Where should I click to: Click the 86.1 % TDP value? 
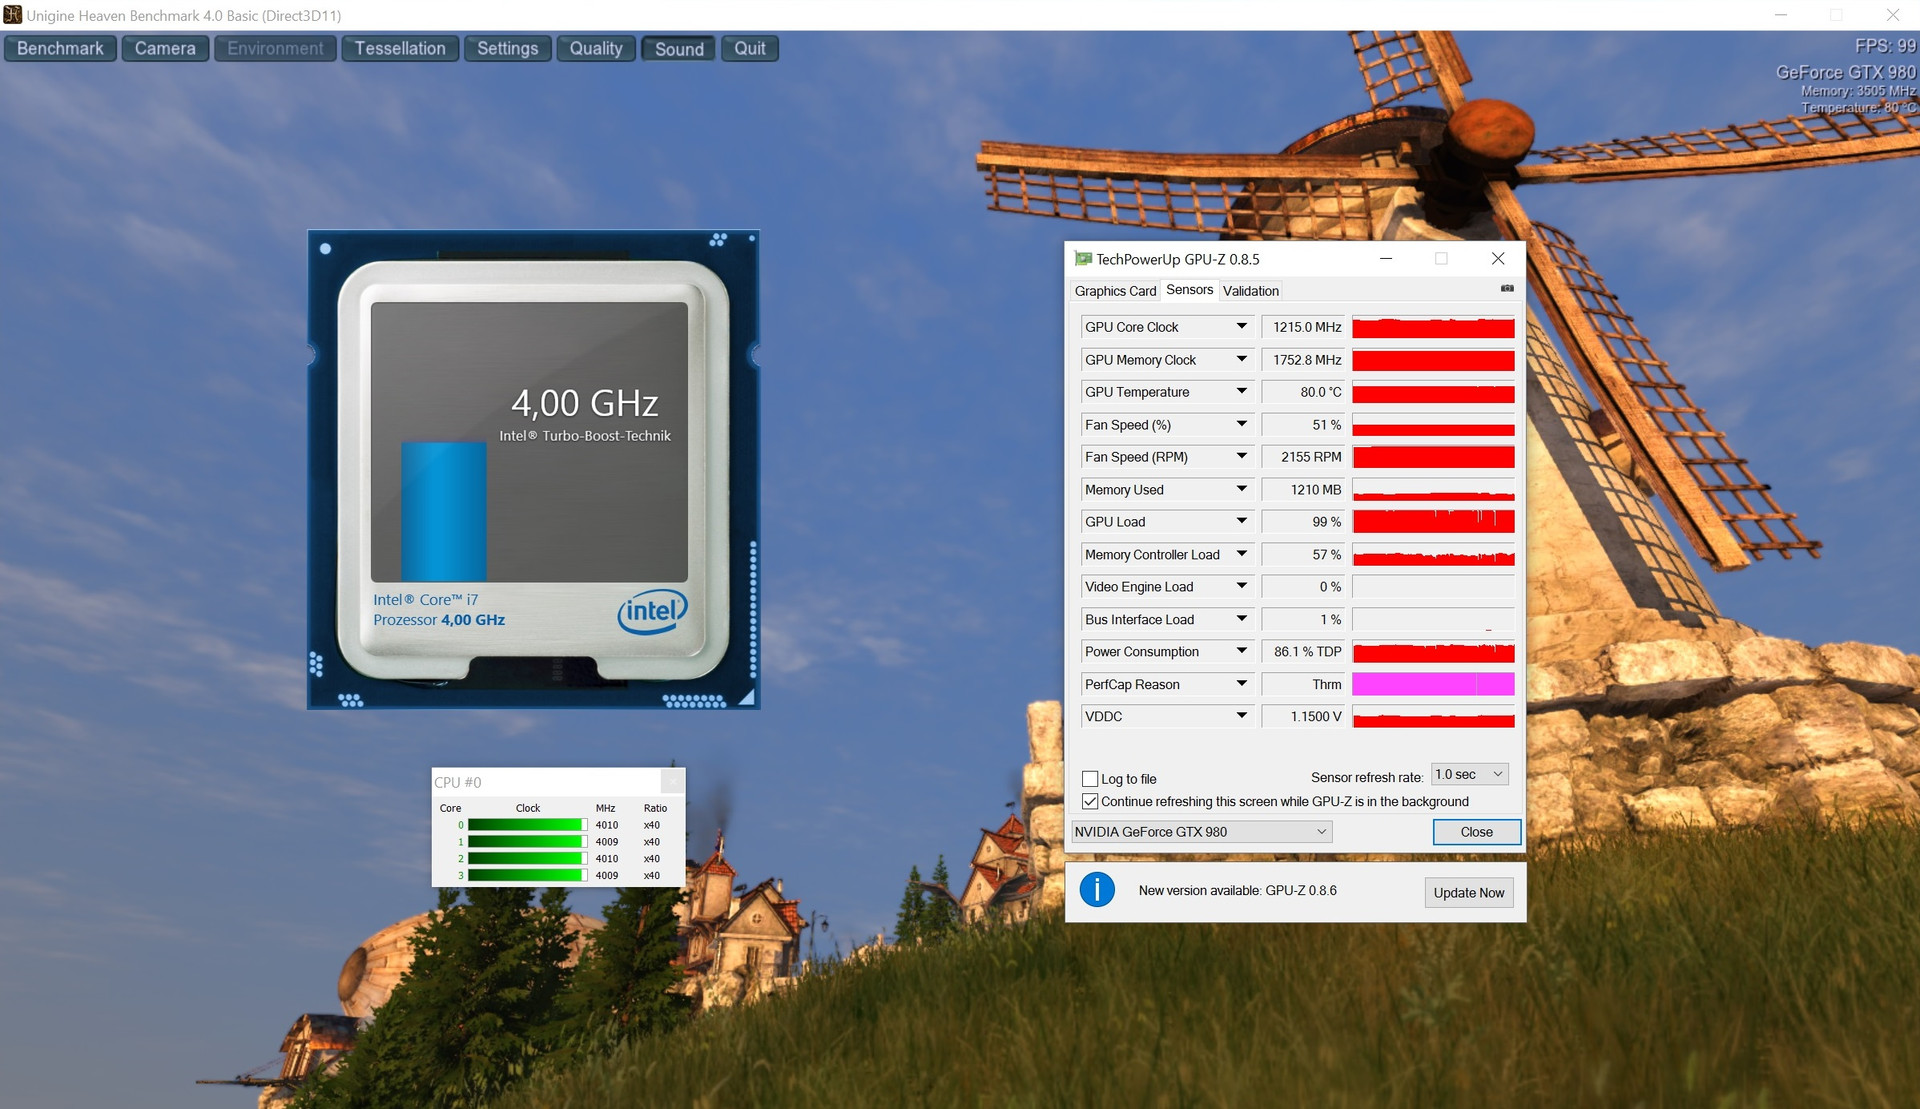1306,651
